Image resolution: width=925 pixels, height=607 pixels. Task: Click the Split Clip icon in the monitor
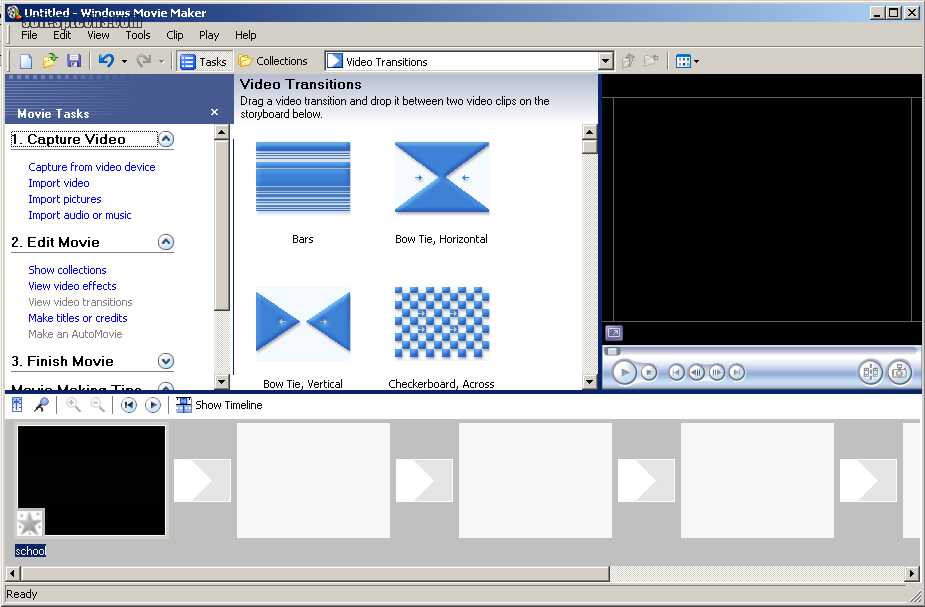pyautogui.click(x=870, y=372)
